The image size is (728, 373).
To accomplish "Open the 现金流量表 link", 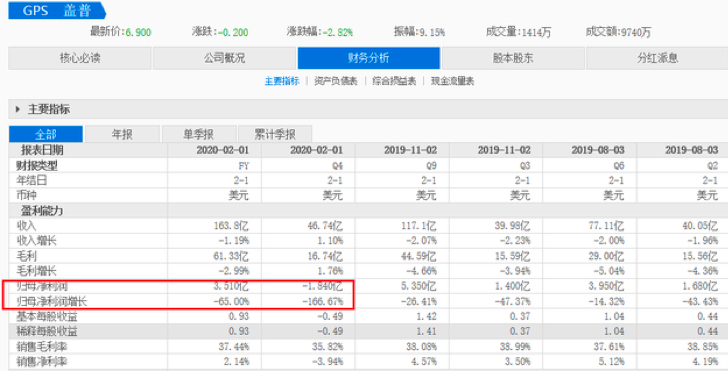I will tap(453, 81).
